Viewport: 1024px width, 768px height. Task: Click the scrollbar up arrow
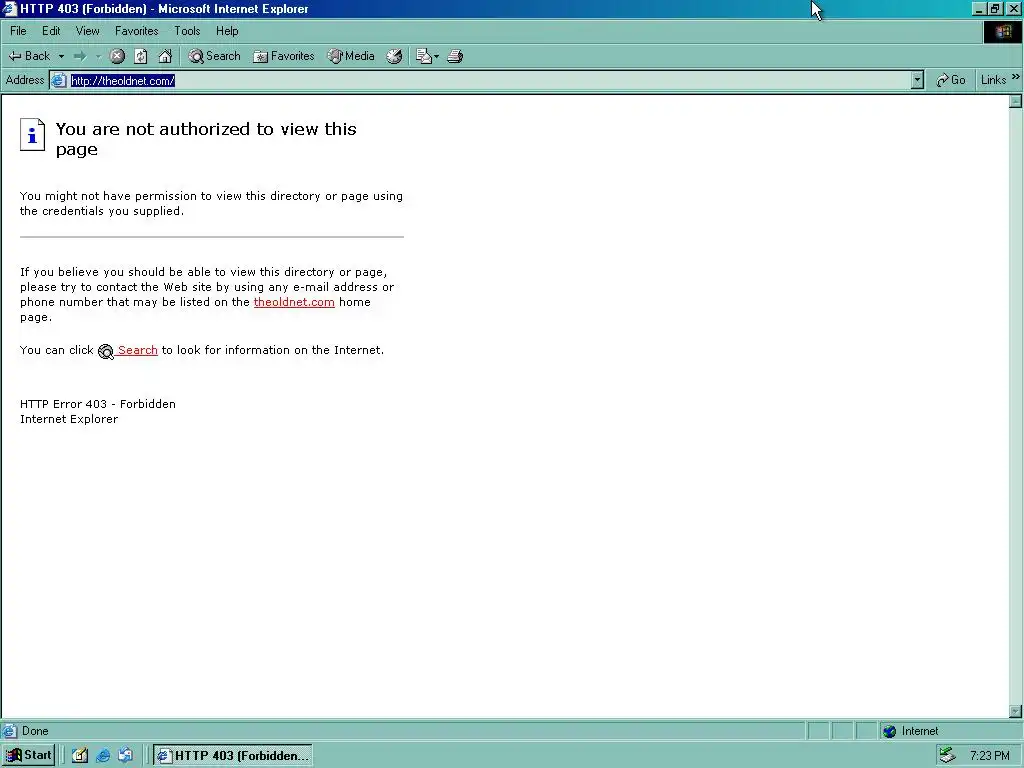(x=1016, y=101)
